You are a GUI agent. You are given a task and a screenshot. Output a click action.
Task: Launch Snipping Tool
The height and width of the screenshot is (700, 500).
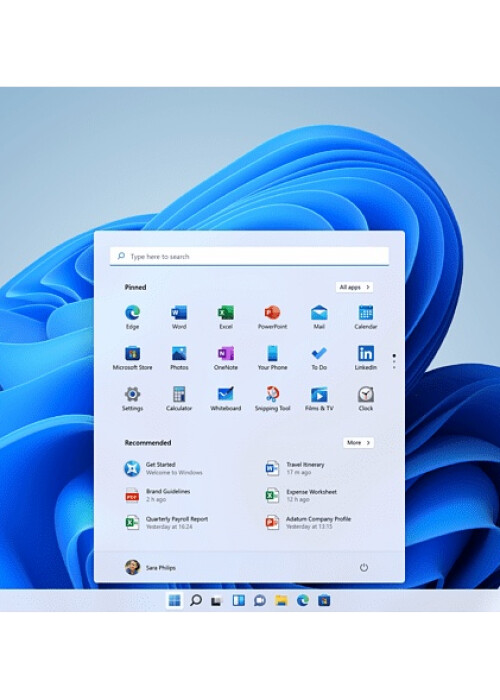272,398
